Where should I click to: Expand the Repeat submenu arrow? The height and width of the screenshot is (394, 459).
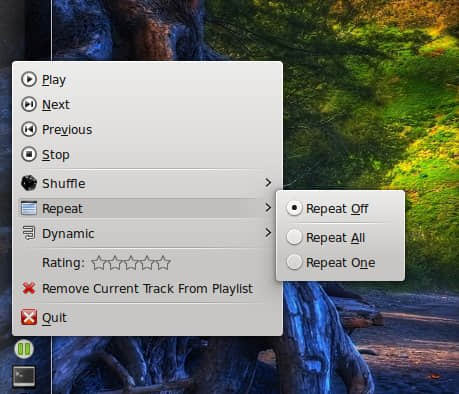pos(268,208)
